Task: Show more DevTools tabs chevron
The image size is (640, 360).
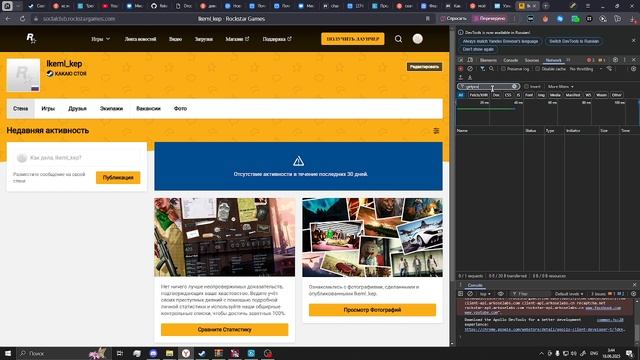Action: [568, 60]
